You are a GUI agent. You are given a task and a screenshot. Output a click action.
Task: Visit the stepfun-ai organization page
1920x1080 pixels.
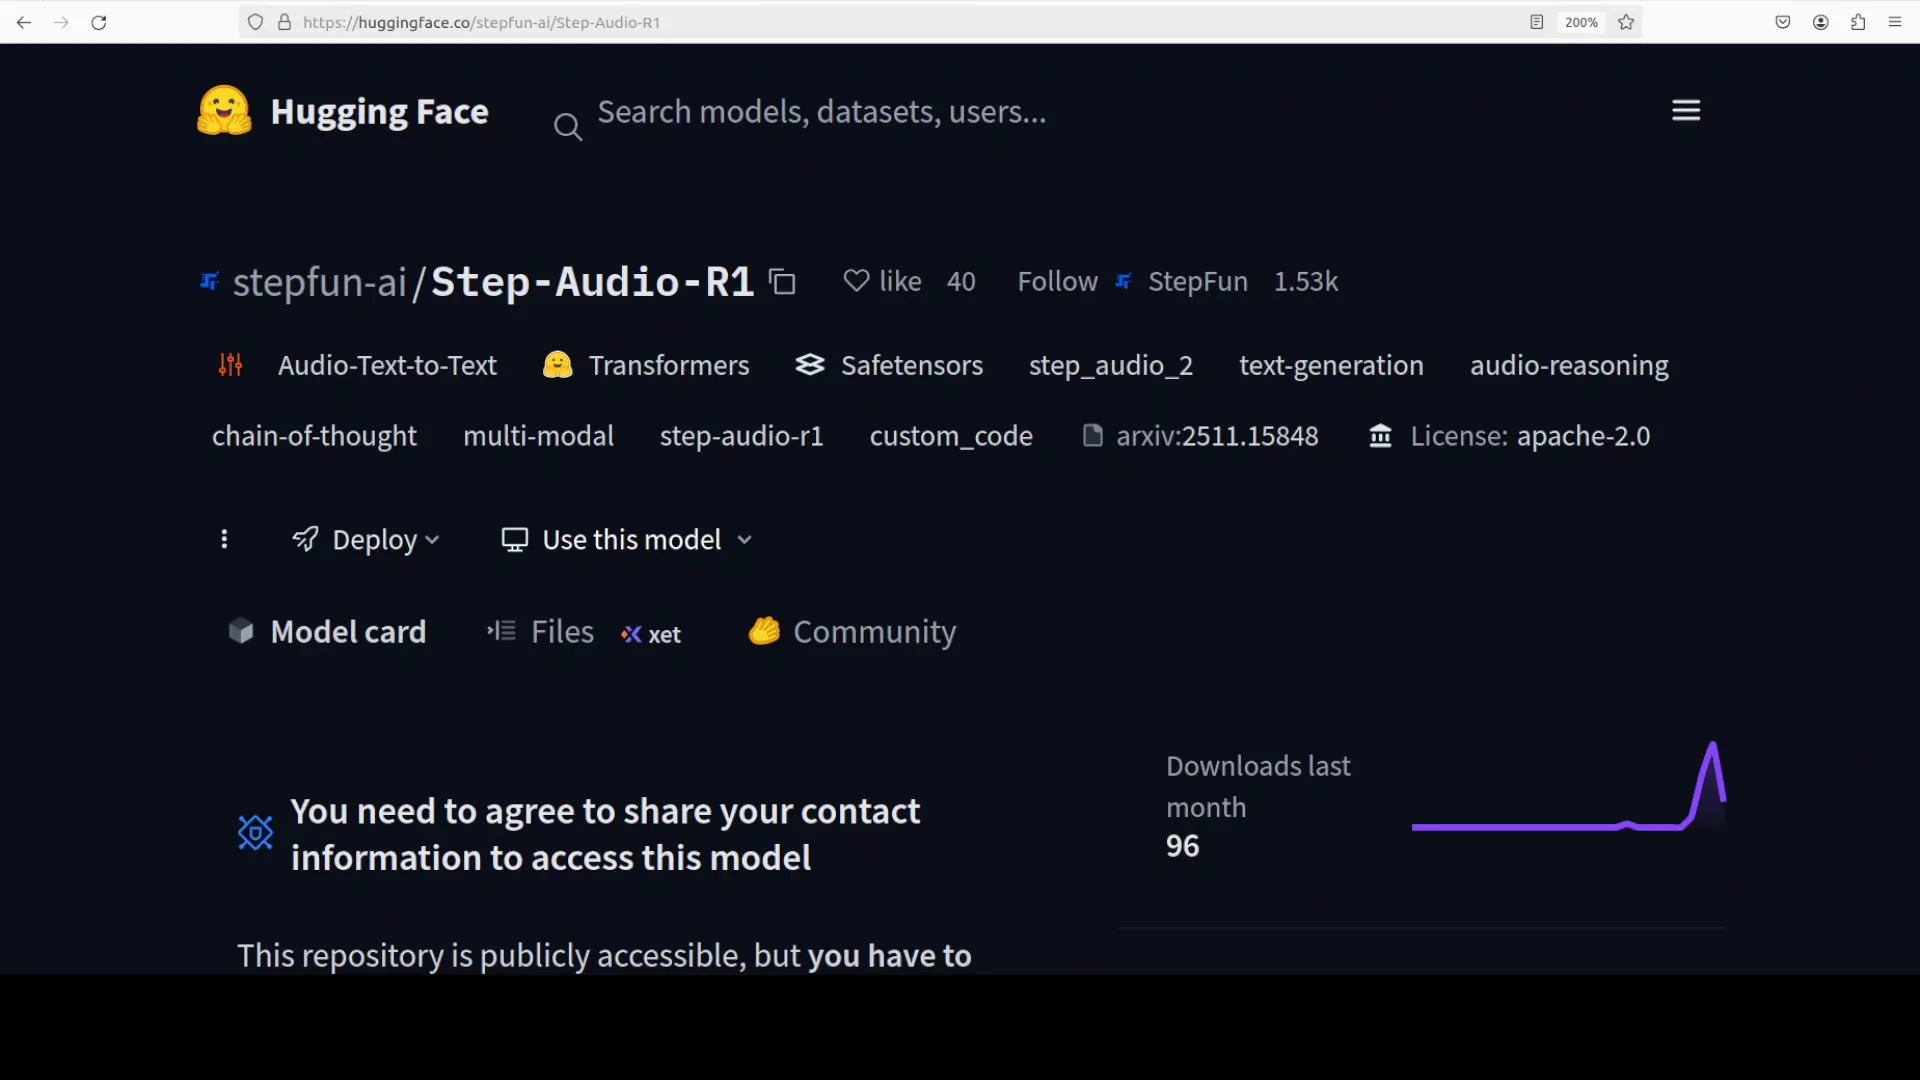click(x=320, y=281)
